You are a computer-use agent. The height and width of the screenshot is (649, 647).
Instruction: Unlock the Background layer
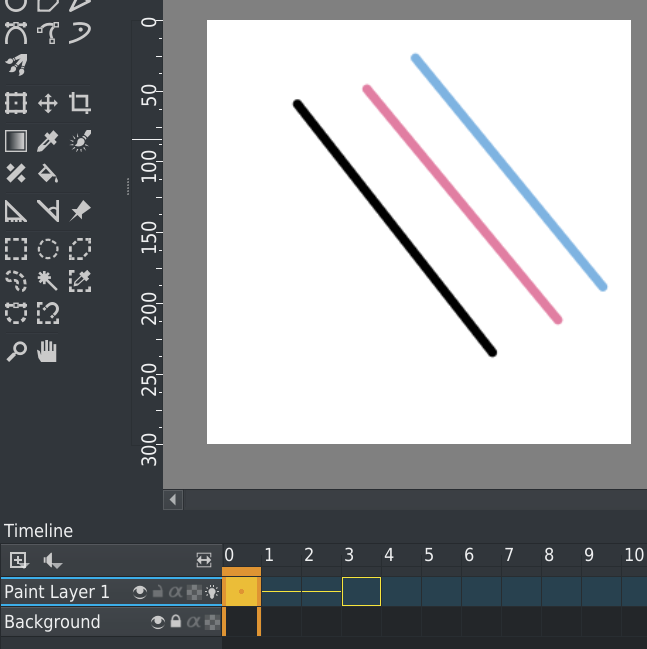[176, 621]
